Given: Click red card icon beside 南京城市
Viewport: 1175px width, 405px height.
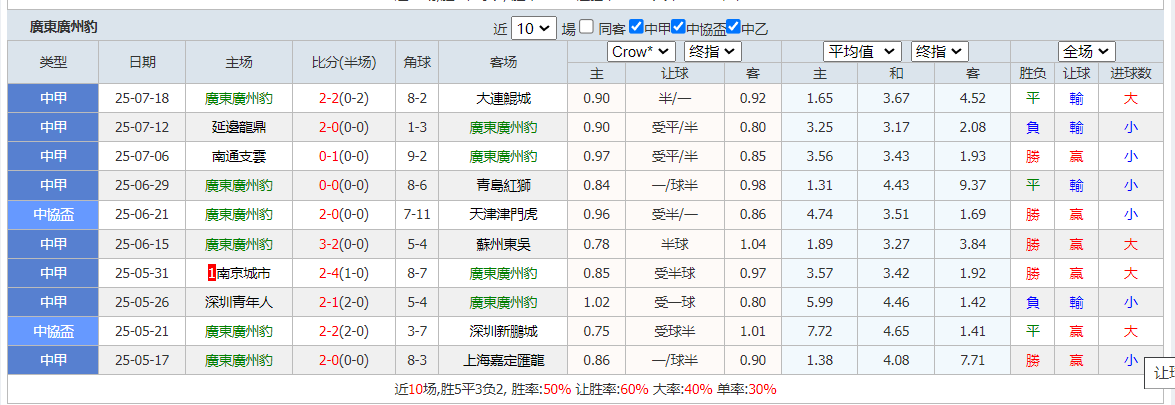Looking at the screenshot, I should click(x=211, y=273).
